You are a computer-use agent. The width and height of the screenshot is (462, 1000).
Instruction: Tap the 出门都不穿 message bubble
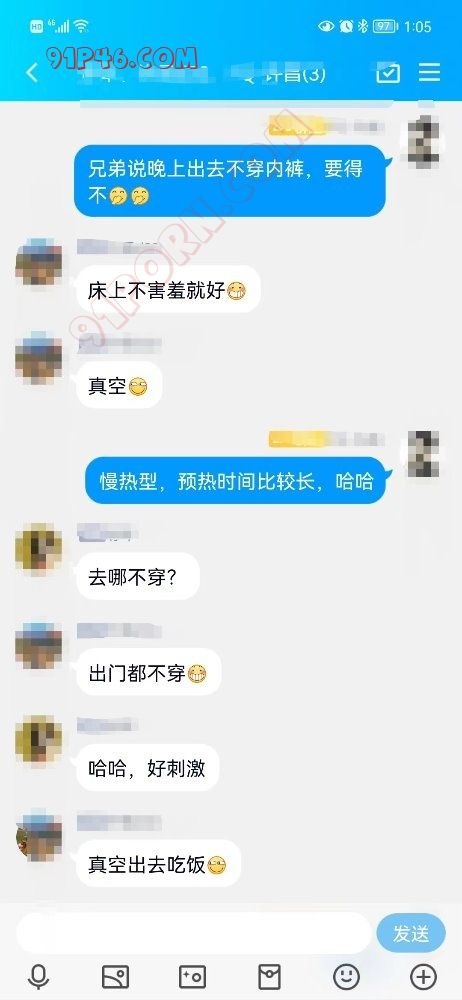click(x=148, y=672)
